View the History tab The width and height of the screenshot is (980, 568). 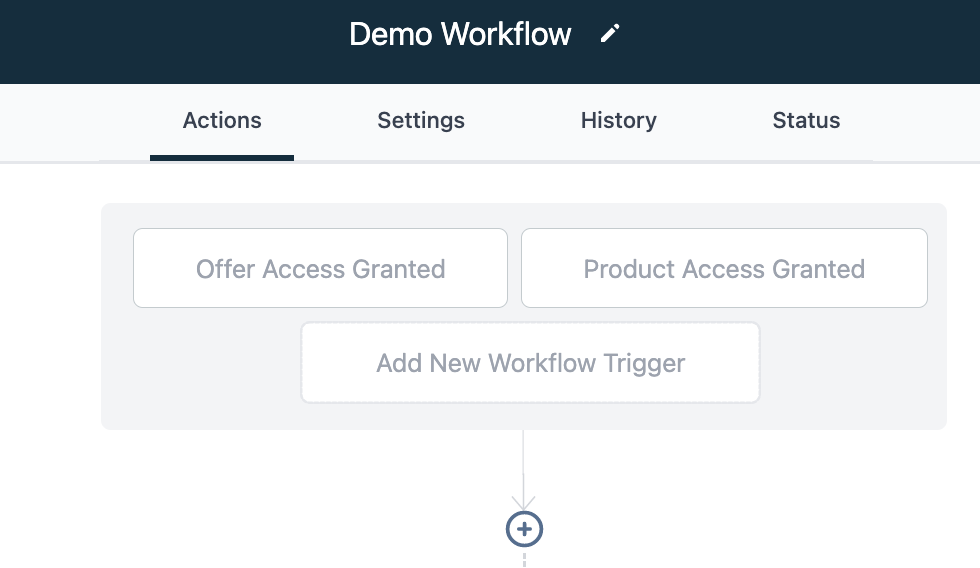(618, 120)
